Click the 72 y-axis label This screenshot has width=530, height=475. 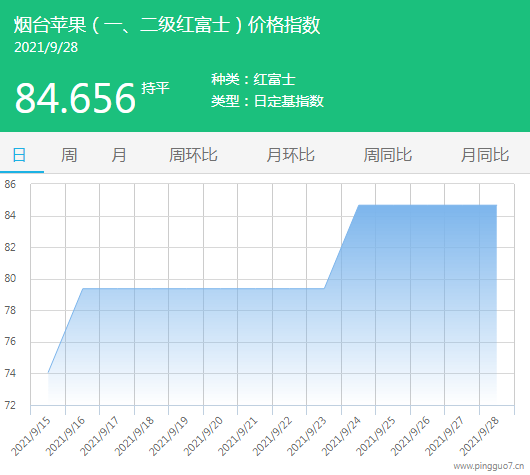coord(10,405)
